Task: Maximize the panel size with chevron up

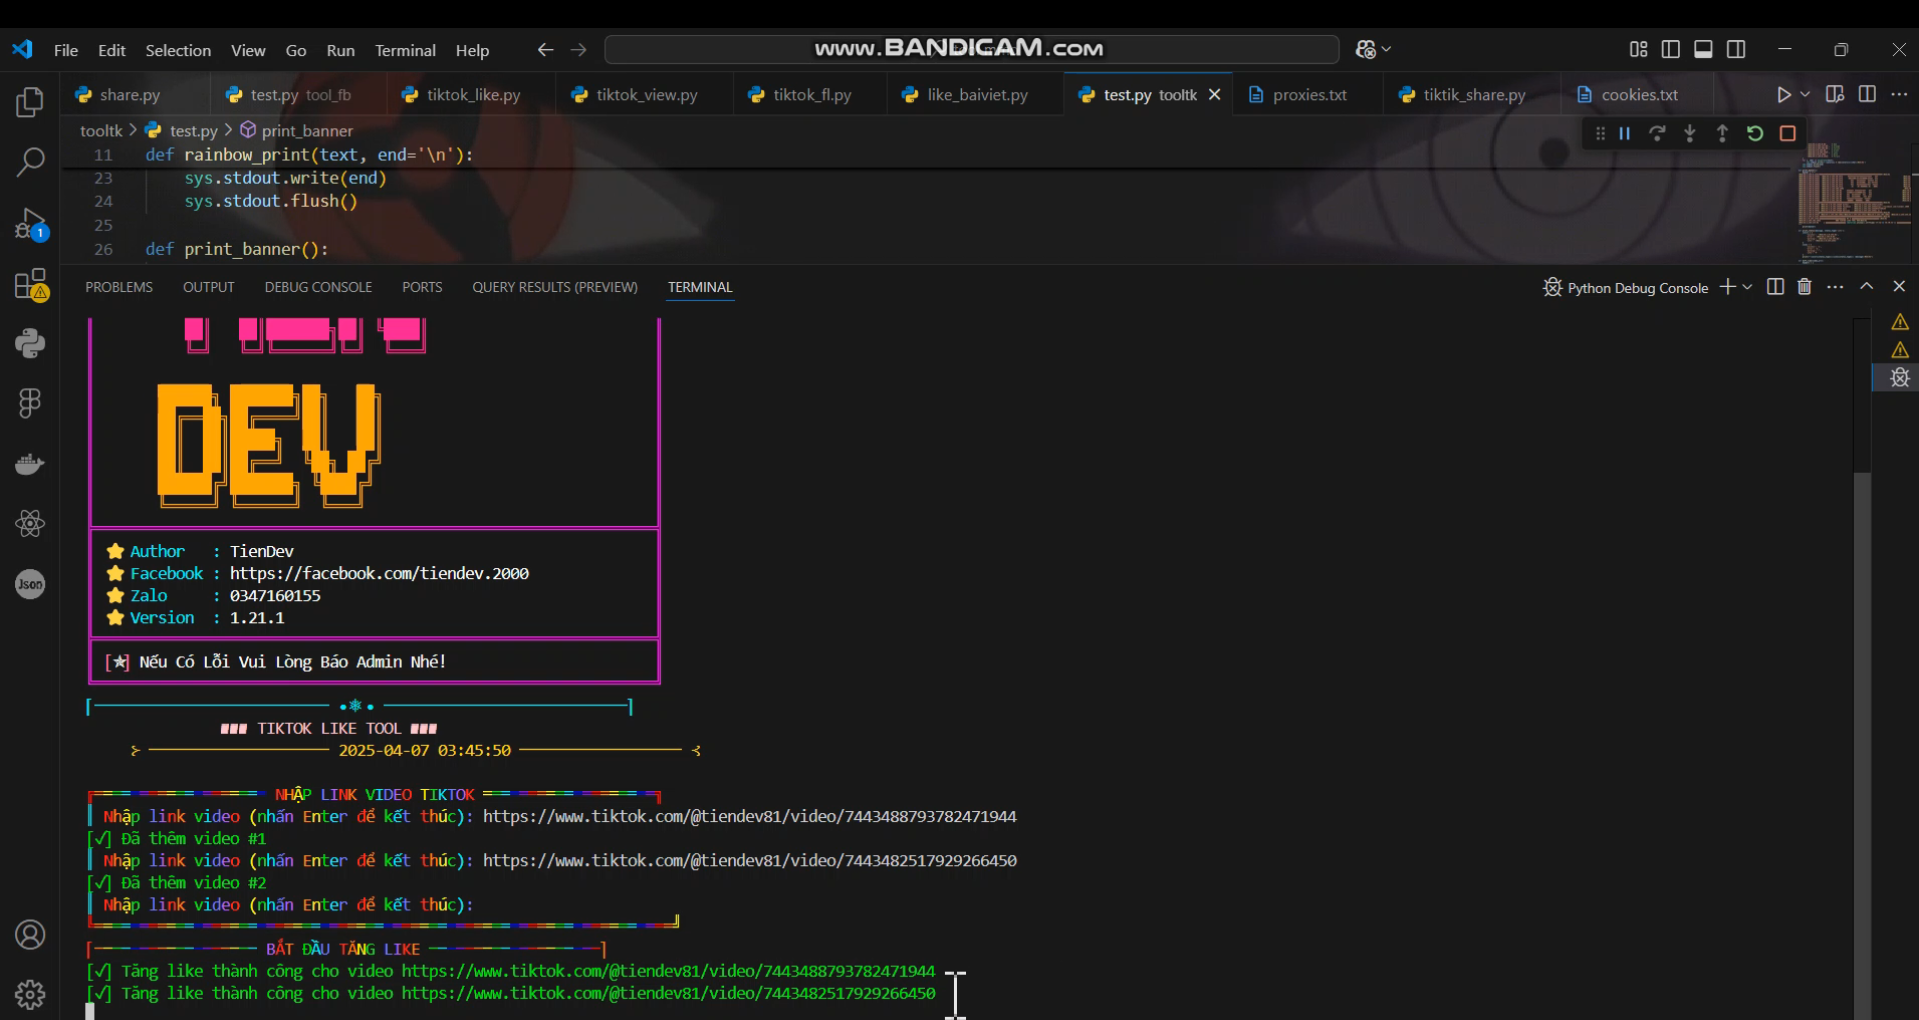Action: tap(1866, 287)
